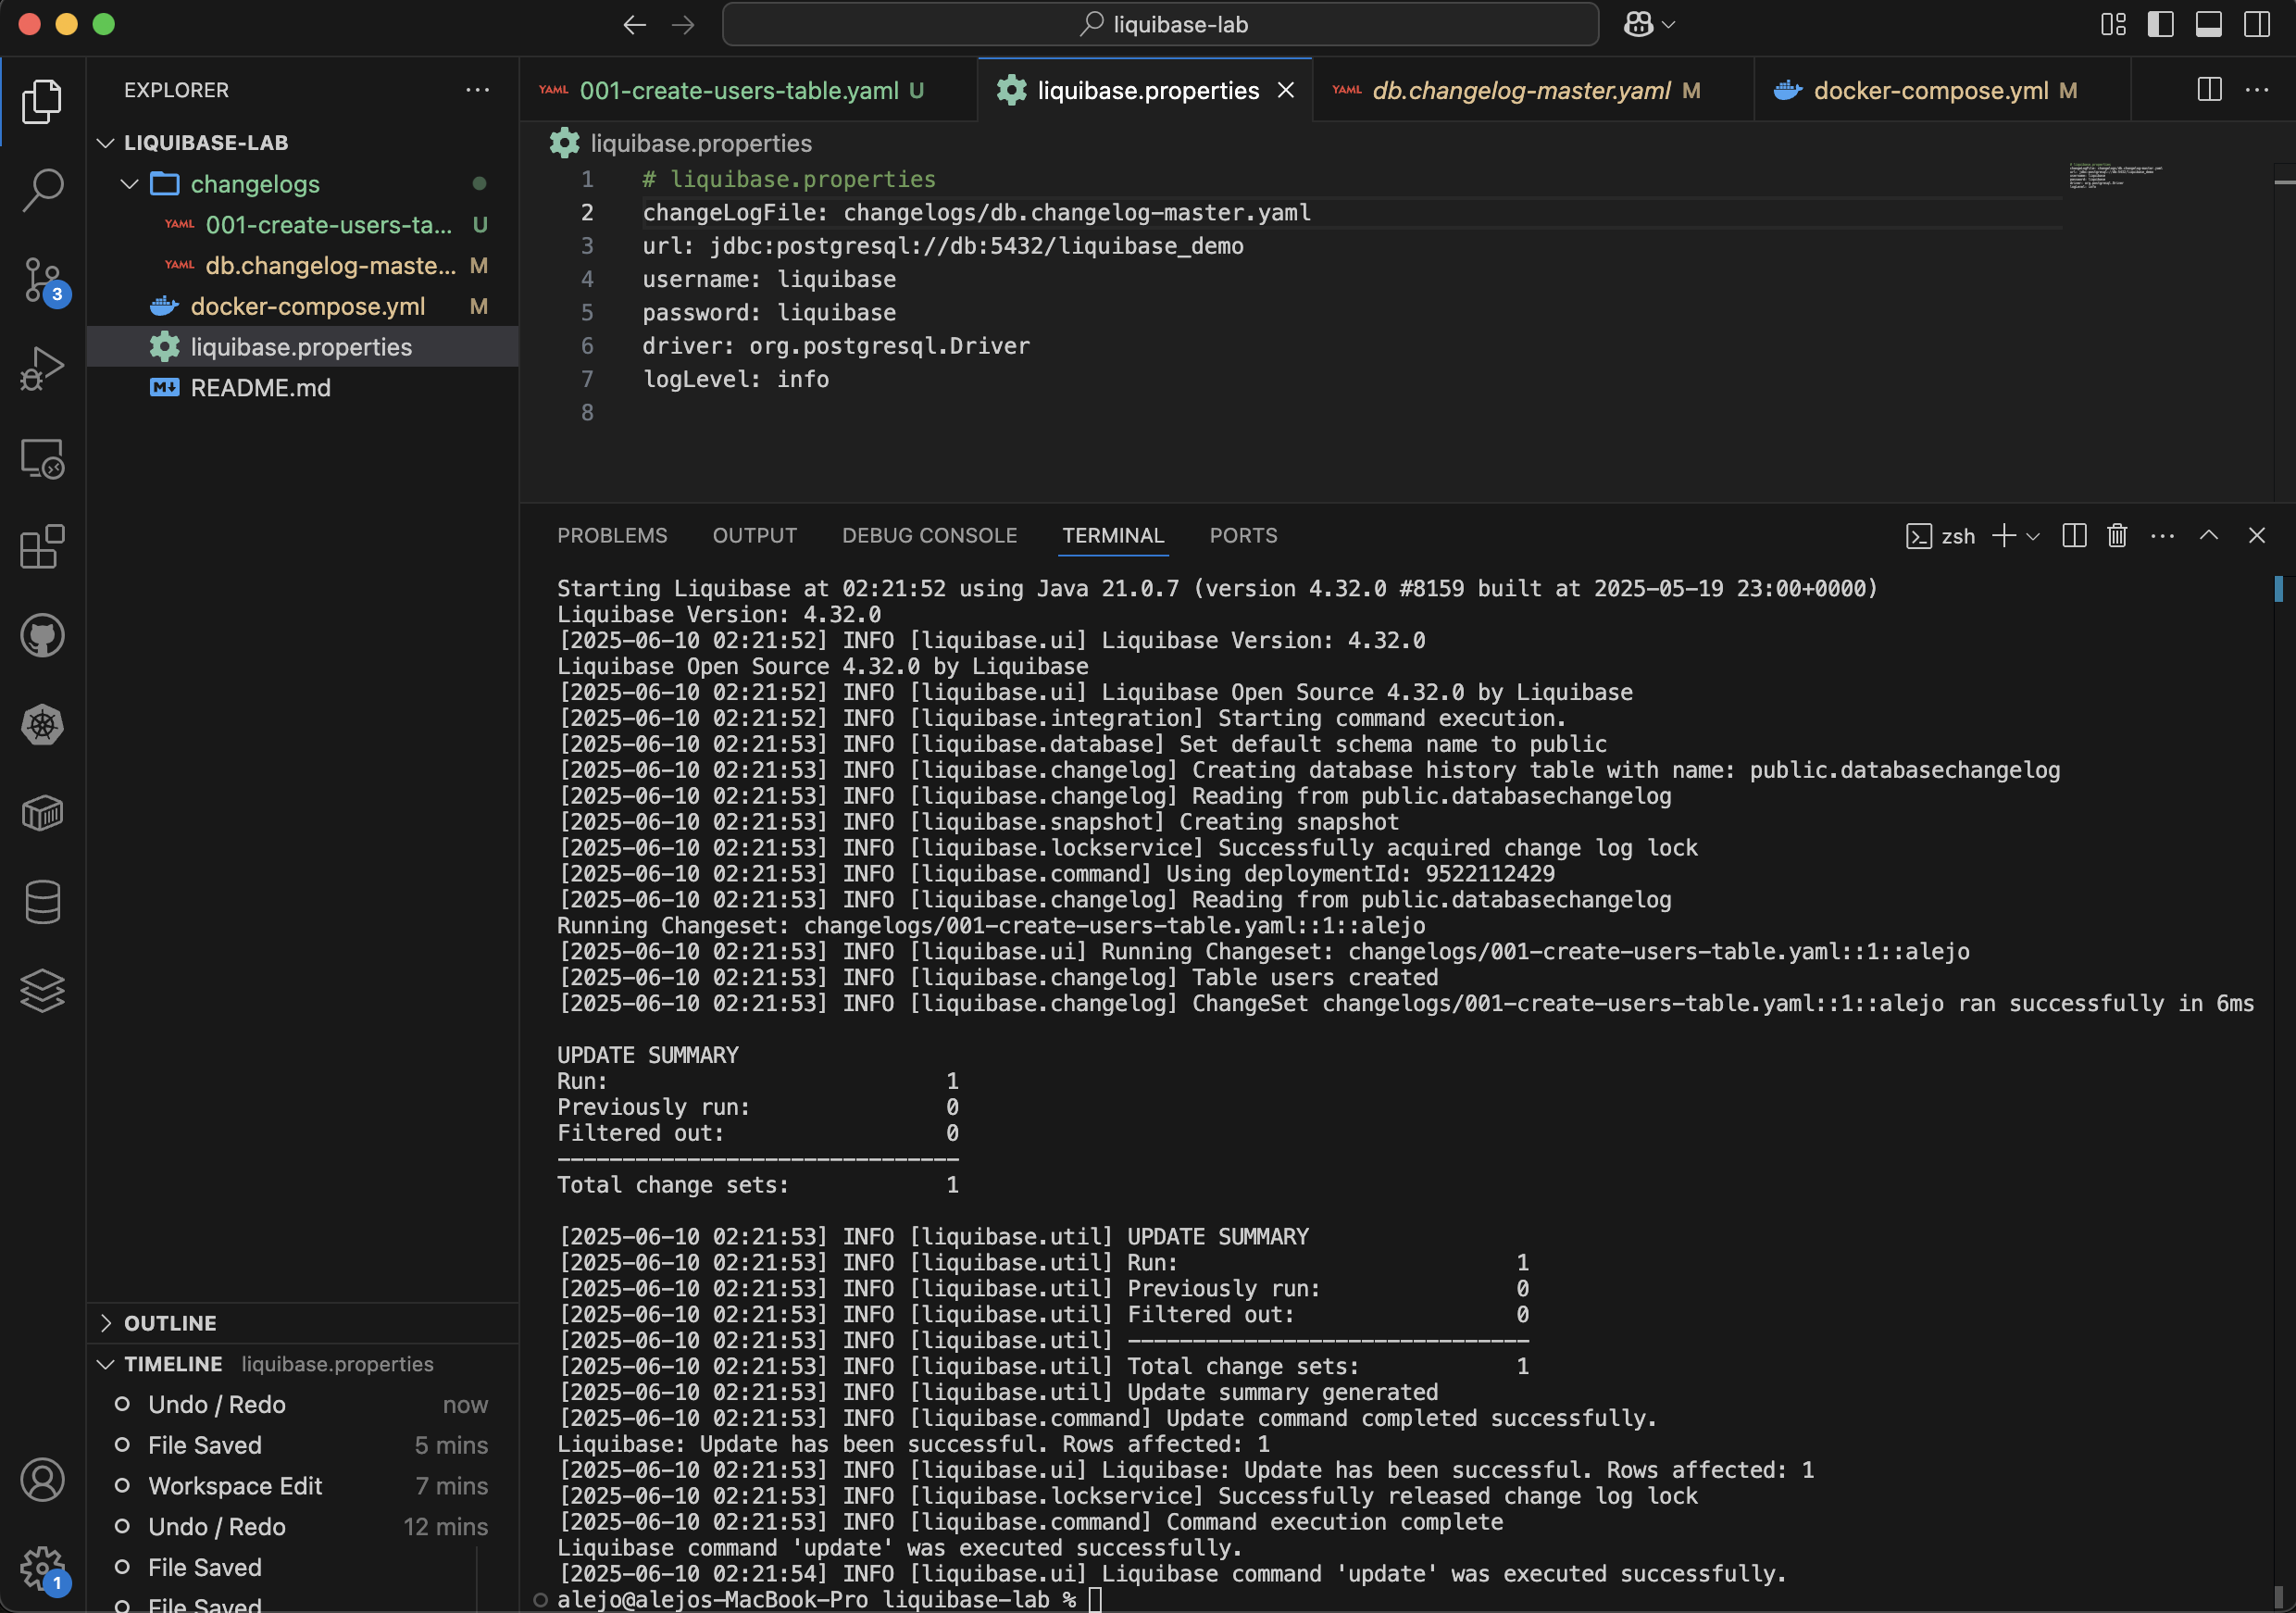Kill the terminal with trash icon
Screen dimensions: 2296x1613
coord(2117,536)
